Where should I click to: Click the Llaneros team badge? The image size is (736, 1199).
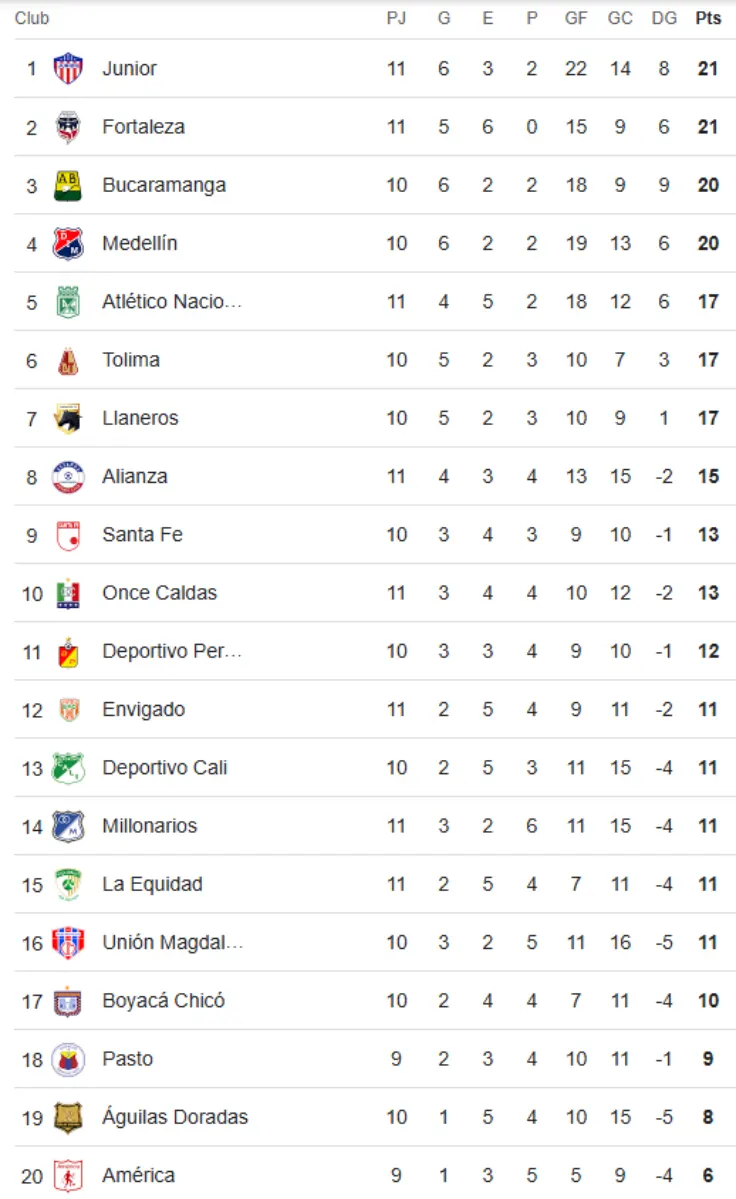pos(68,418)
